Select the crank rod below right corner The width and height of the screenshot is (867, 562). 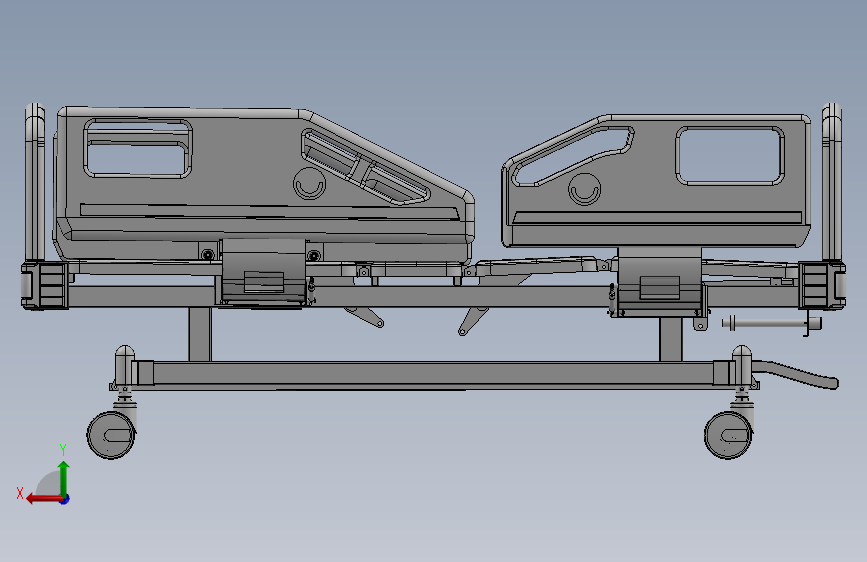(x=772, y=323)
